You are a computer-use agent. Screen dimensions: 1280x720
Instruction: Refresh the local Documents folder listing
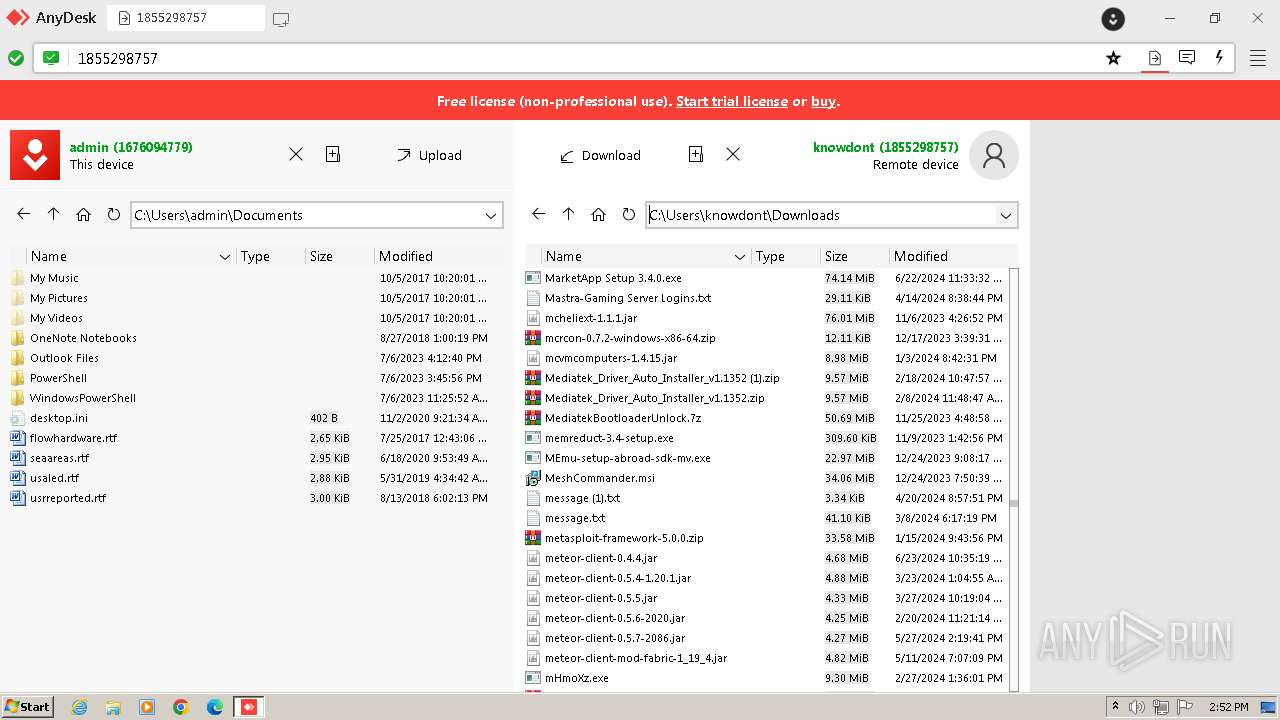(x=114, y=214)
